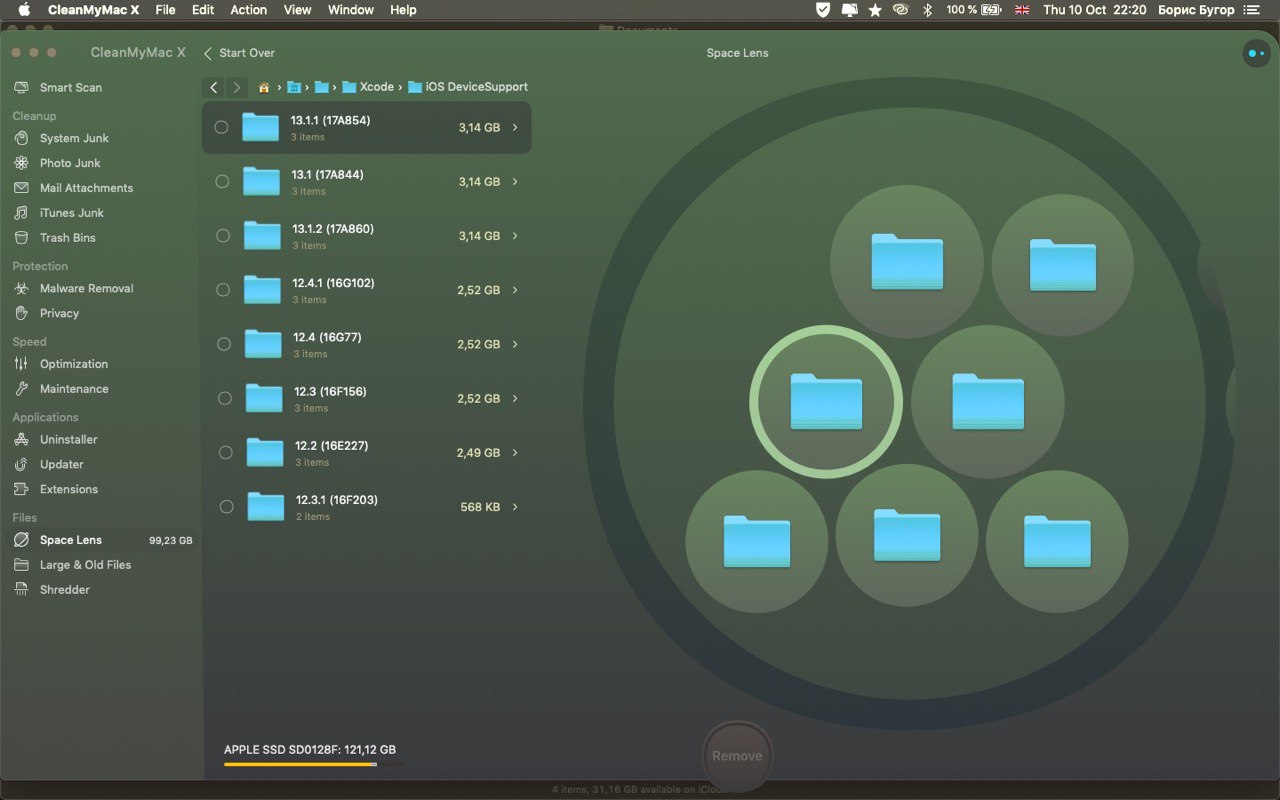Check the 12.3.1 (16F203) folder
The width and height of the screenshot is (1280, 800).
226,507
